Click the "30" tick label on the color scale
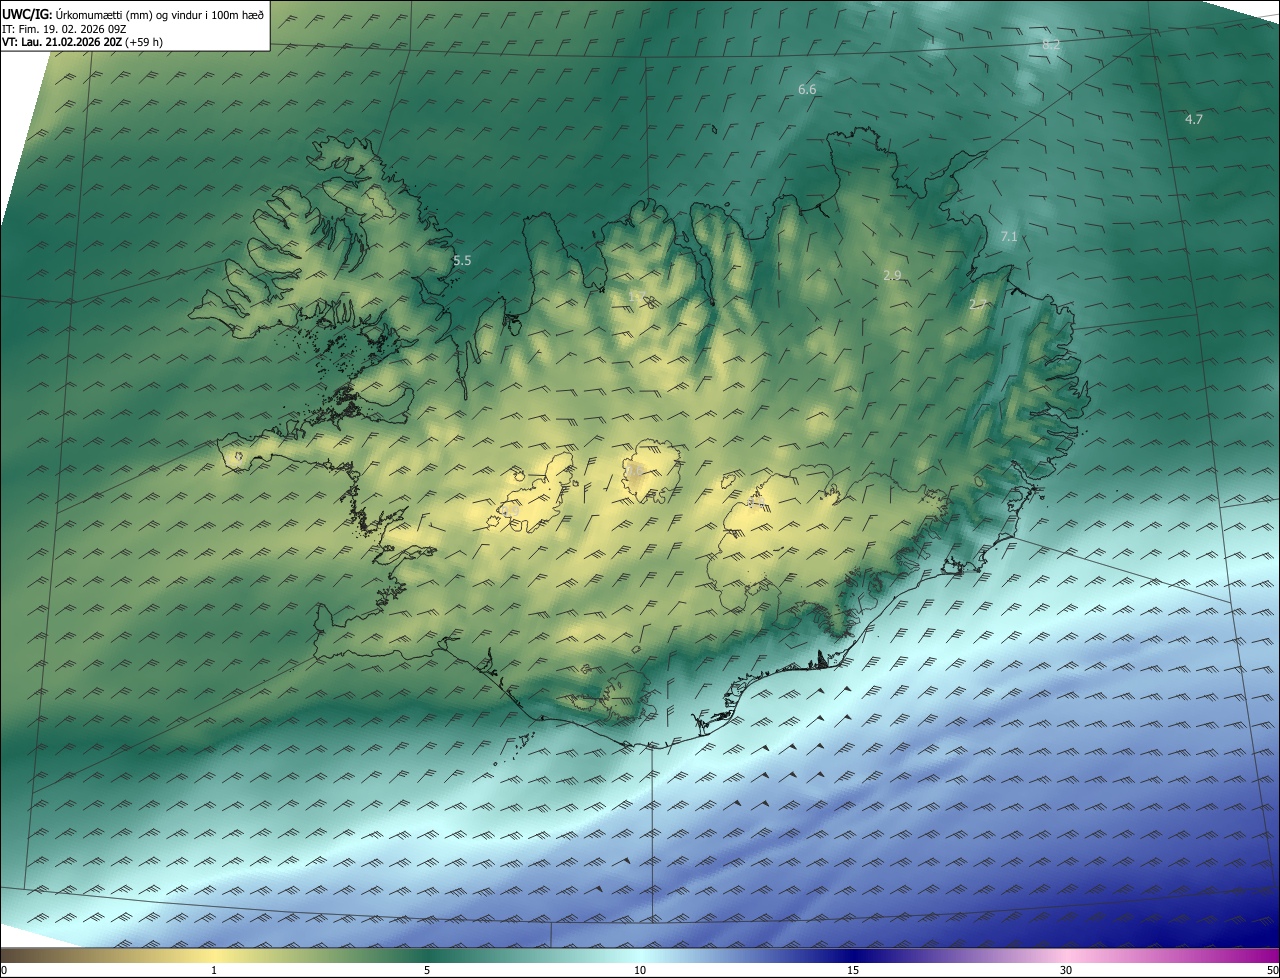This screenshot has height=978, width=1280. [x=1066, y=970]
